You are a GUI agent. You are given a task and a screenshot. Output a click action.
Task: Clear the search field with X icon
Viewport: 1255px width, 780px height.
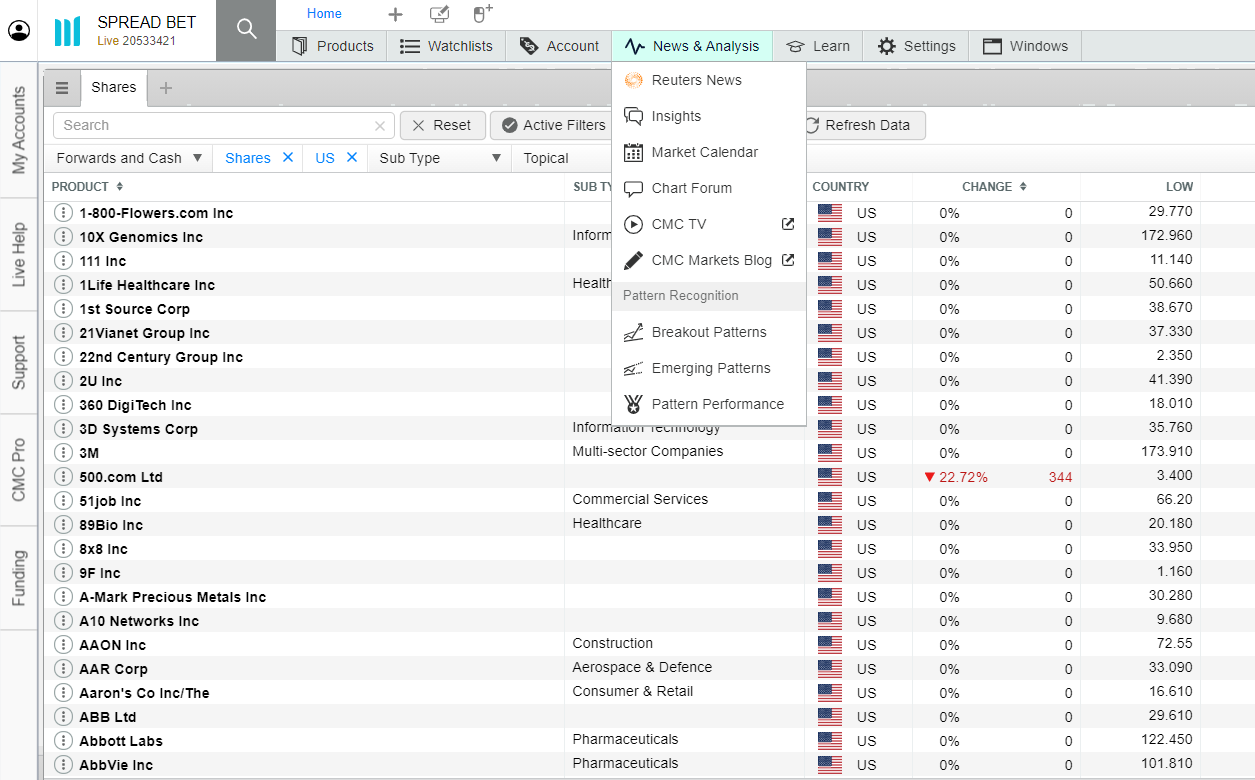point(380,126)
